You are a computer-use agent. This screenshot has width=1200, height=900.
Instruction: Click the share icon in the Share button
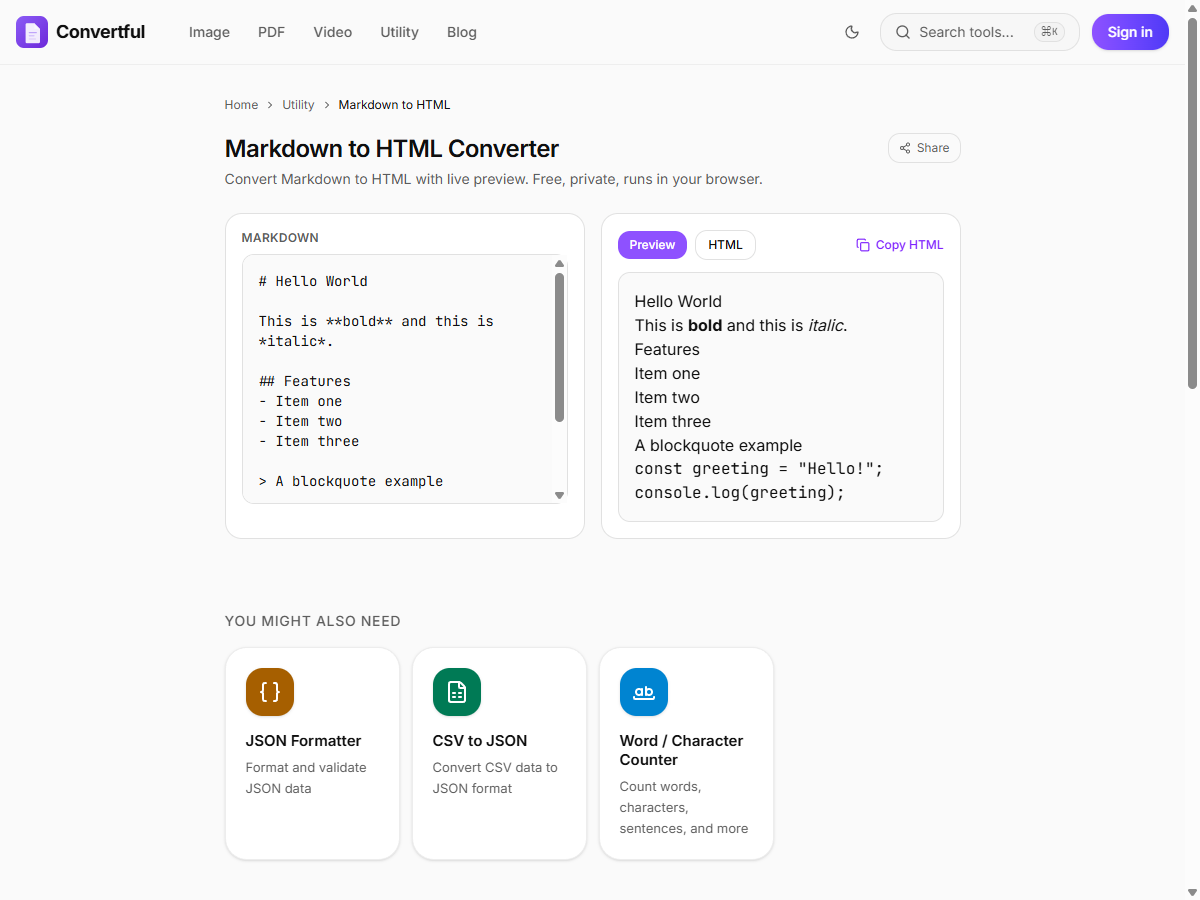[x=905, y=148]
